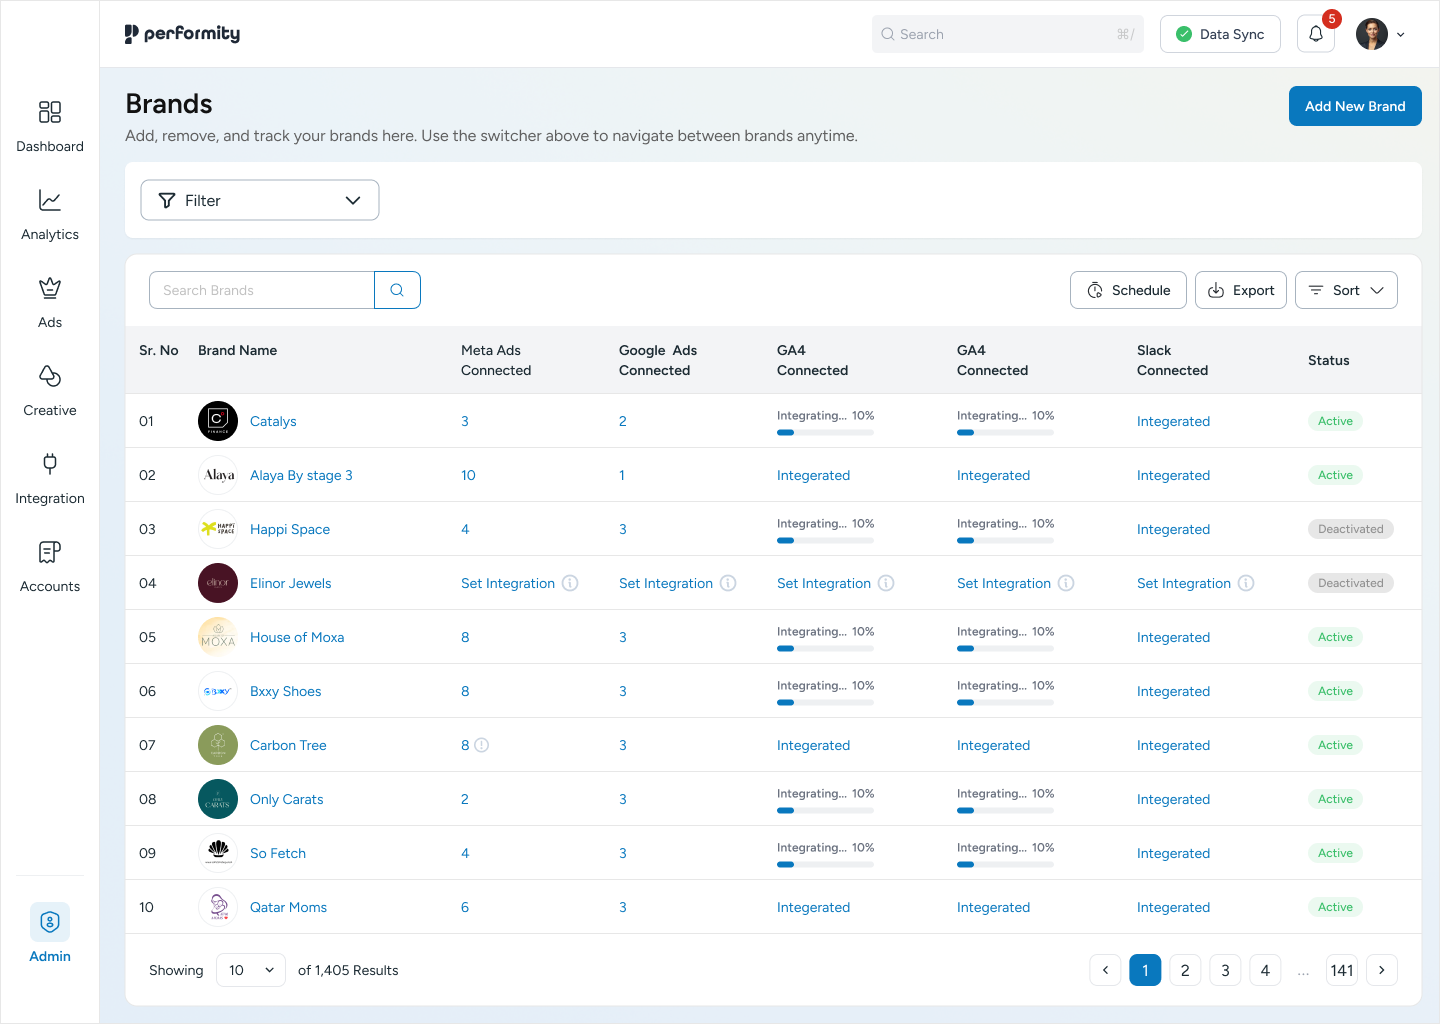This screenshot has width=1440, height=1024.
Task: Click the notifications bell icon
Action: (x=1316, y=34)
